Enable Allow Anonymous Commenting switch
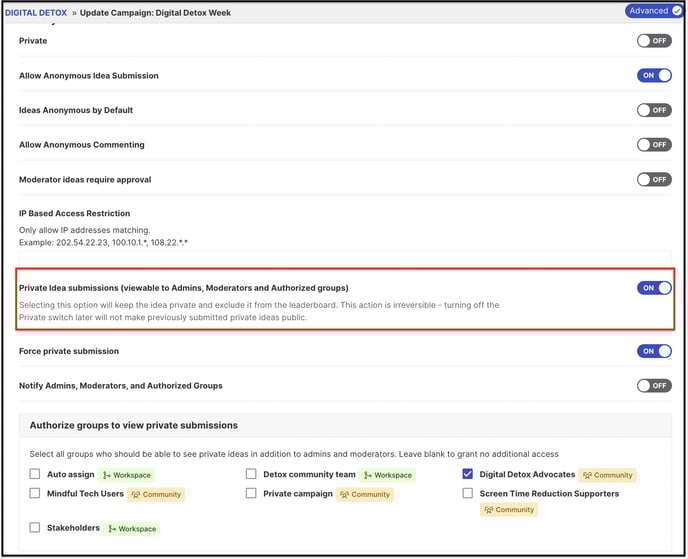Image resolution: width=688 pixels, height=559 pixels. tap(654, 145)
